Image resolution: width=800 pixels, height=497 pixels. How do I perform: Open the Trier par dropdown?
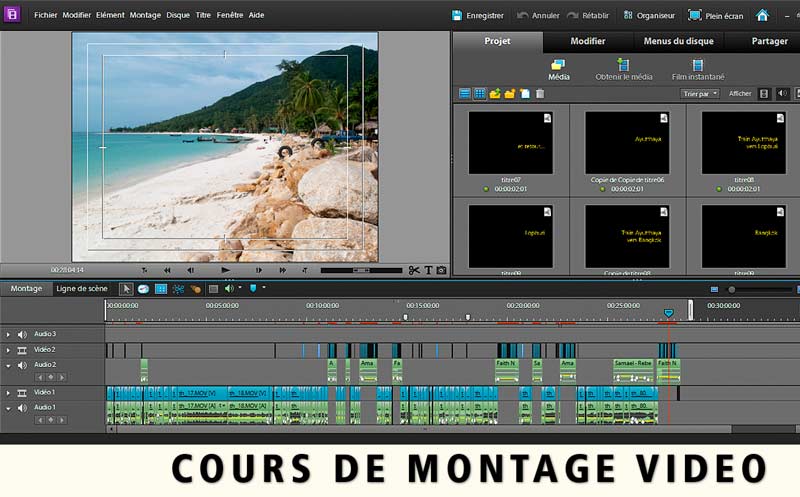699,93
